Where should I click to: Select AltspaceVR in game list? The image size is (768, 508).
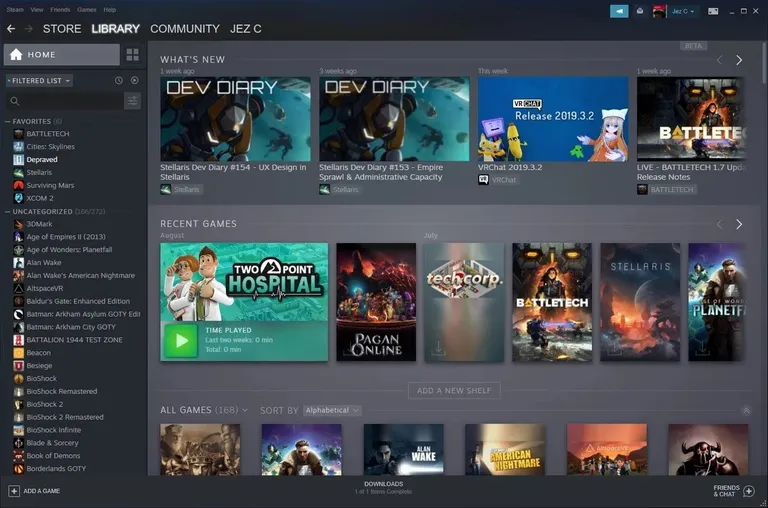(x=45, y=289)
